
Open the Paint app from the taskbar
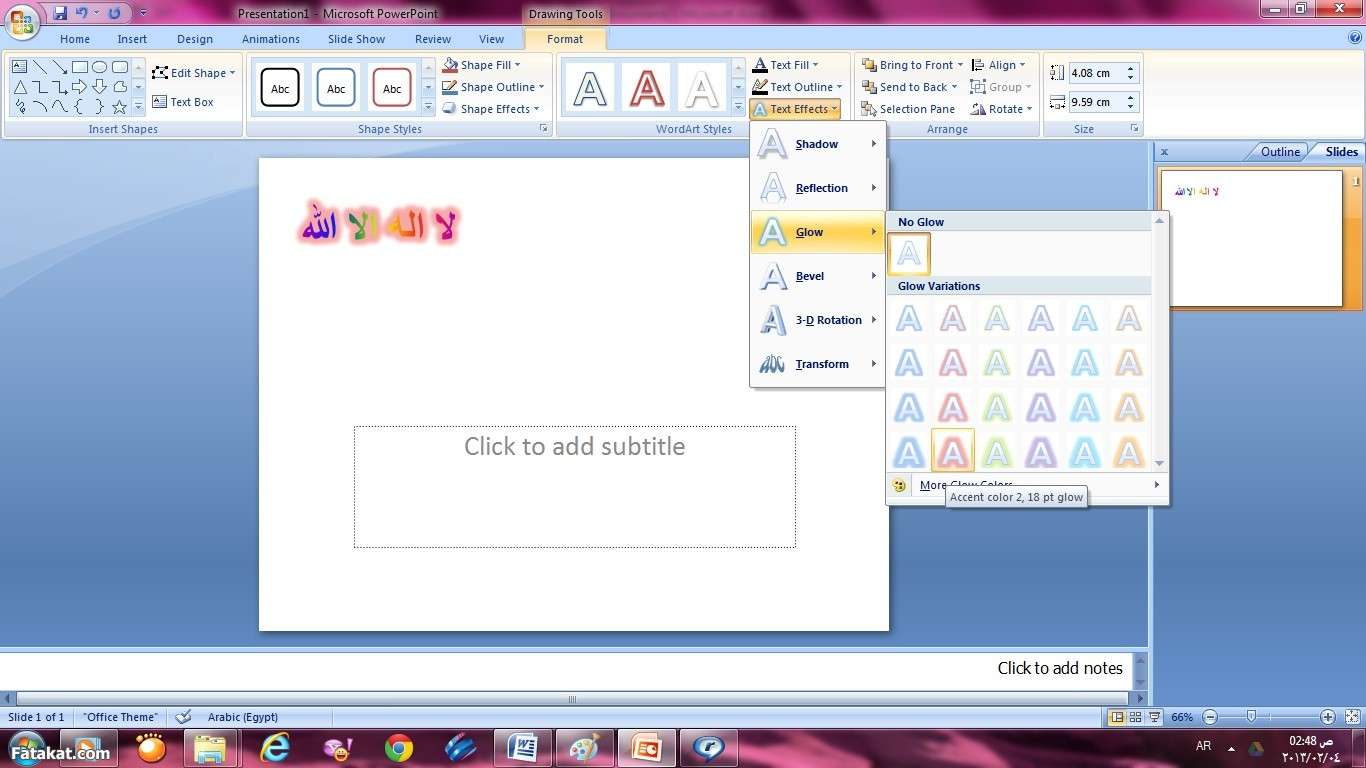click(x=584, y=748)
